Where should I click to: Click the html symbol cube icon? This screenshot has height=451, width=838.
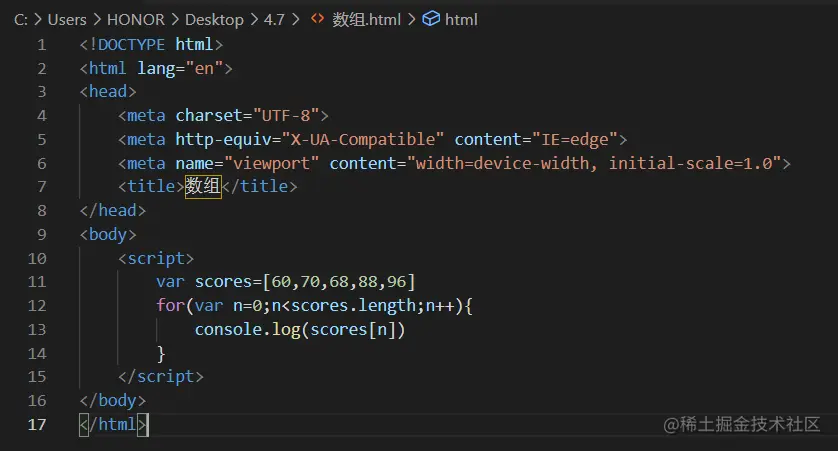(431, 19)
